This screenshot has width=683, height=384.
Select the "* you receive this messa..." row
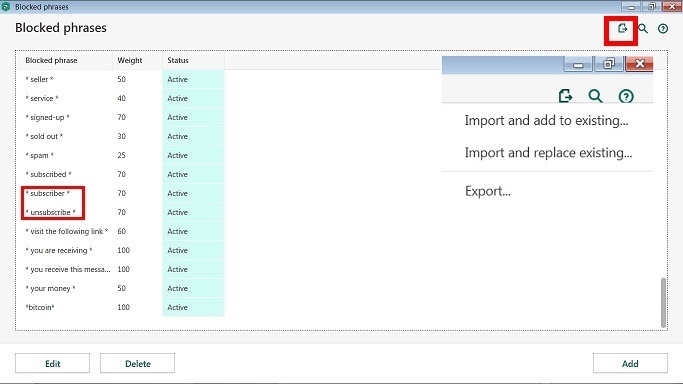click(x=121, y=269)
